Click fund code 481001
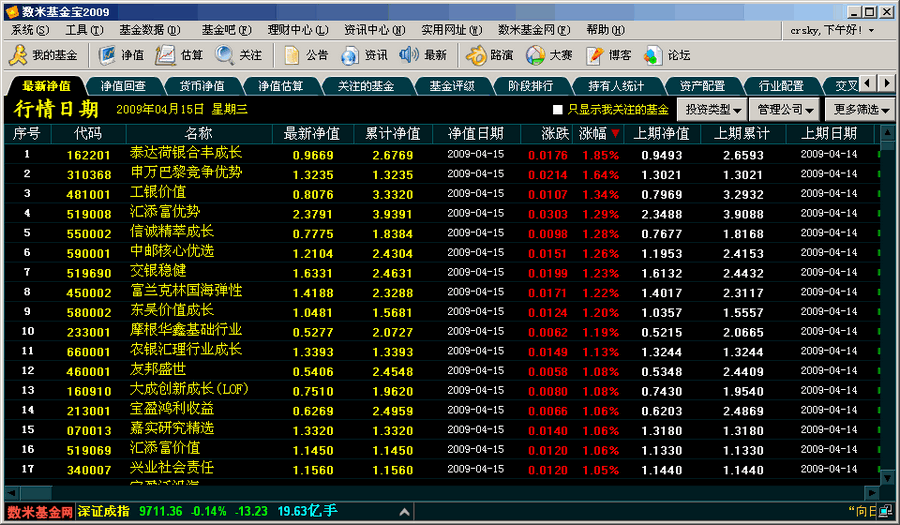Screen dimensions: 900x525 [x=88, y=195]
